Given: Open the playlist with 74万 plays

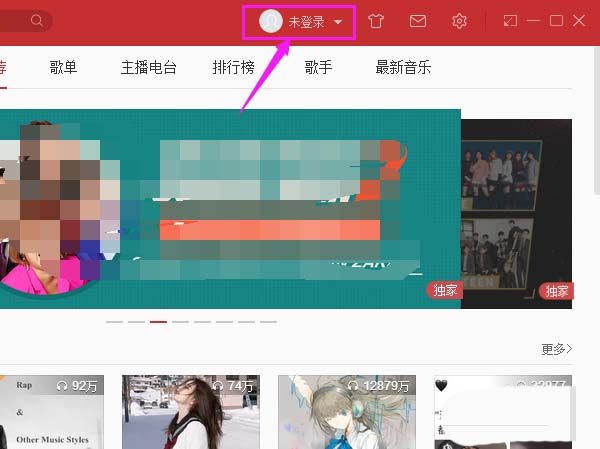Looking at the screenshot, I should [x=191, y=412].
